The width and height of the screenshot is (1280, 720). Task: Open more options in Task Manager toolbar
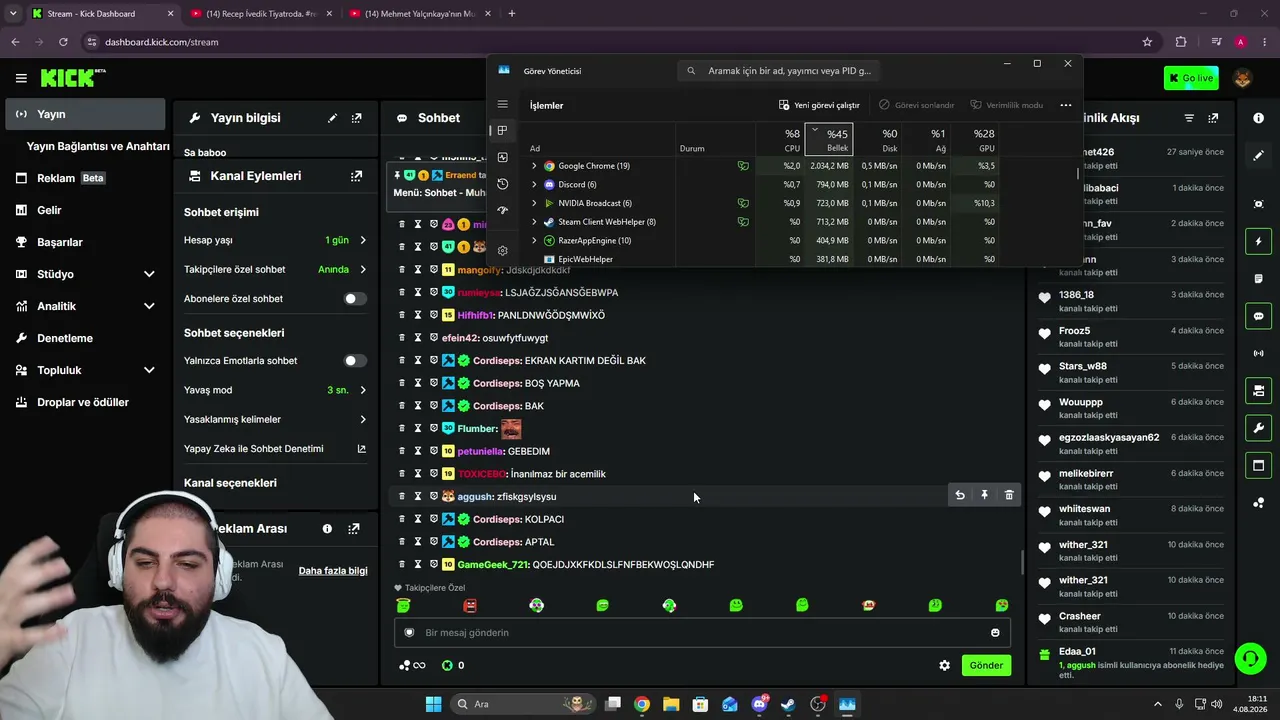pos(1066,105)
